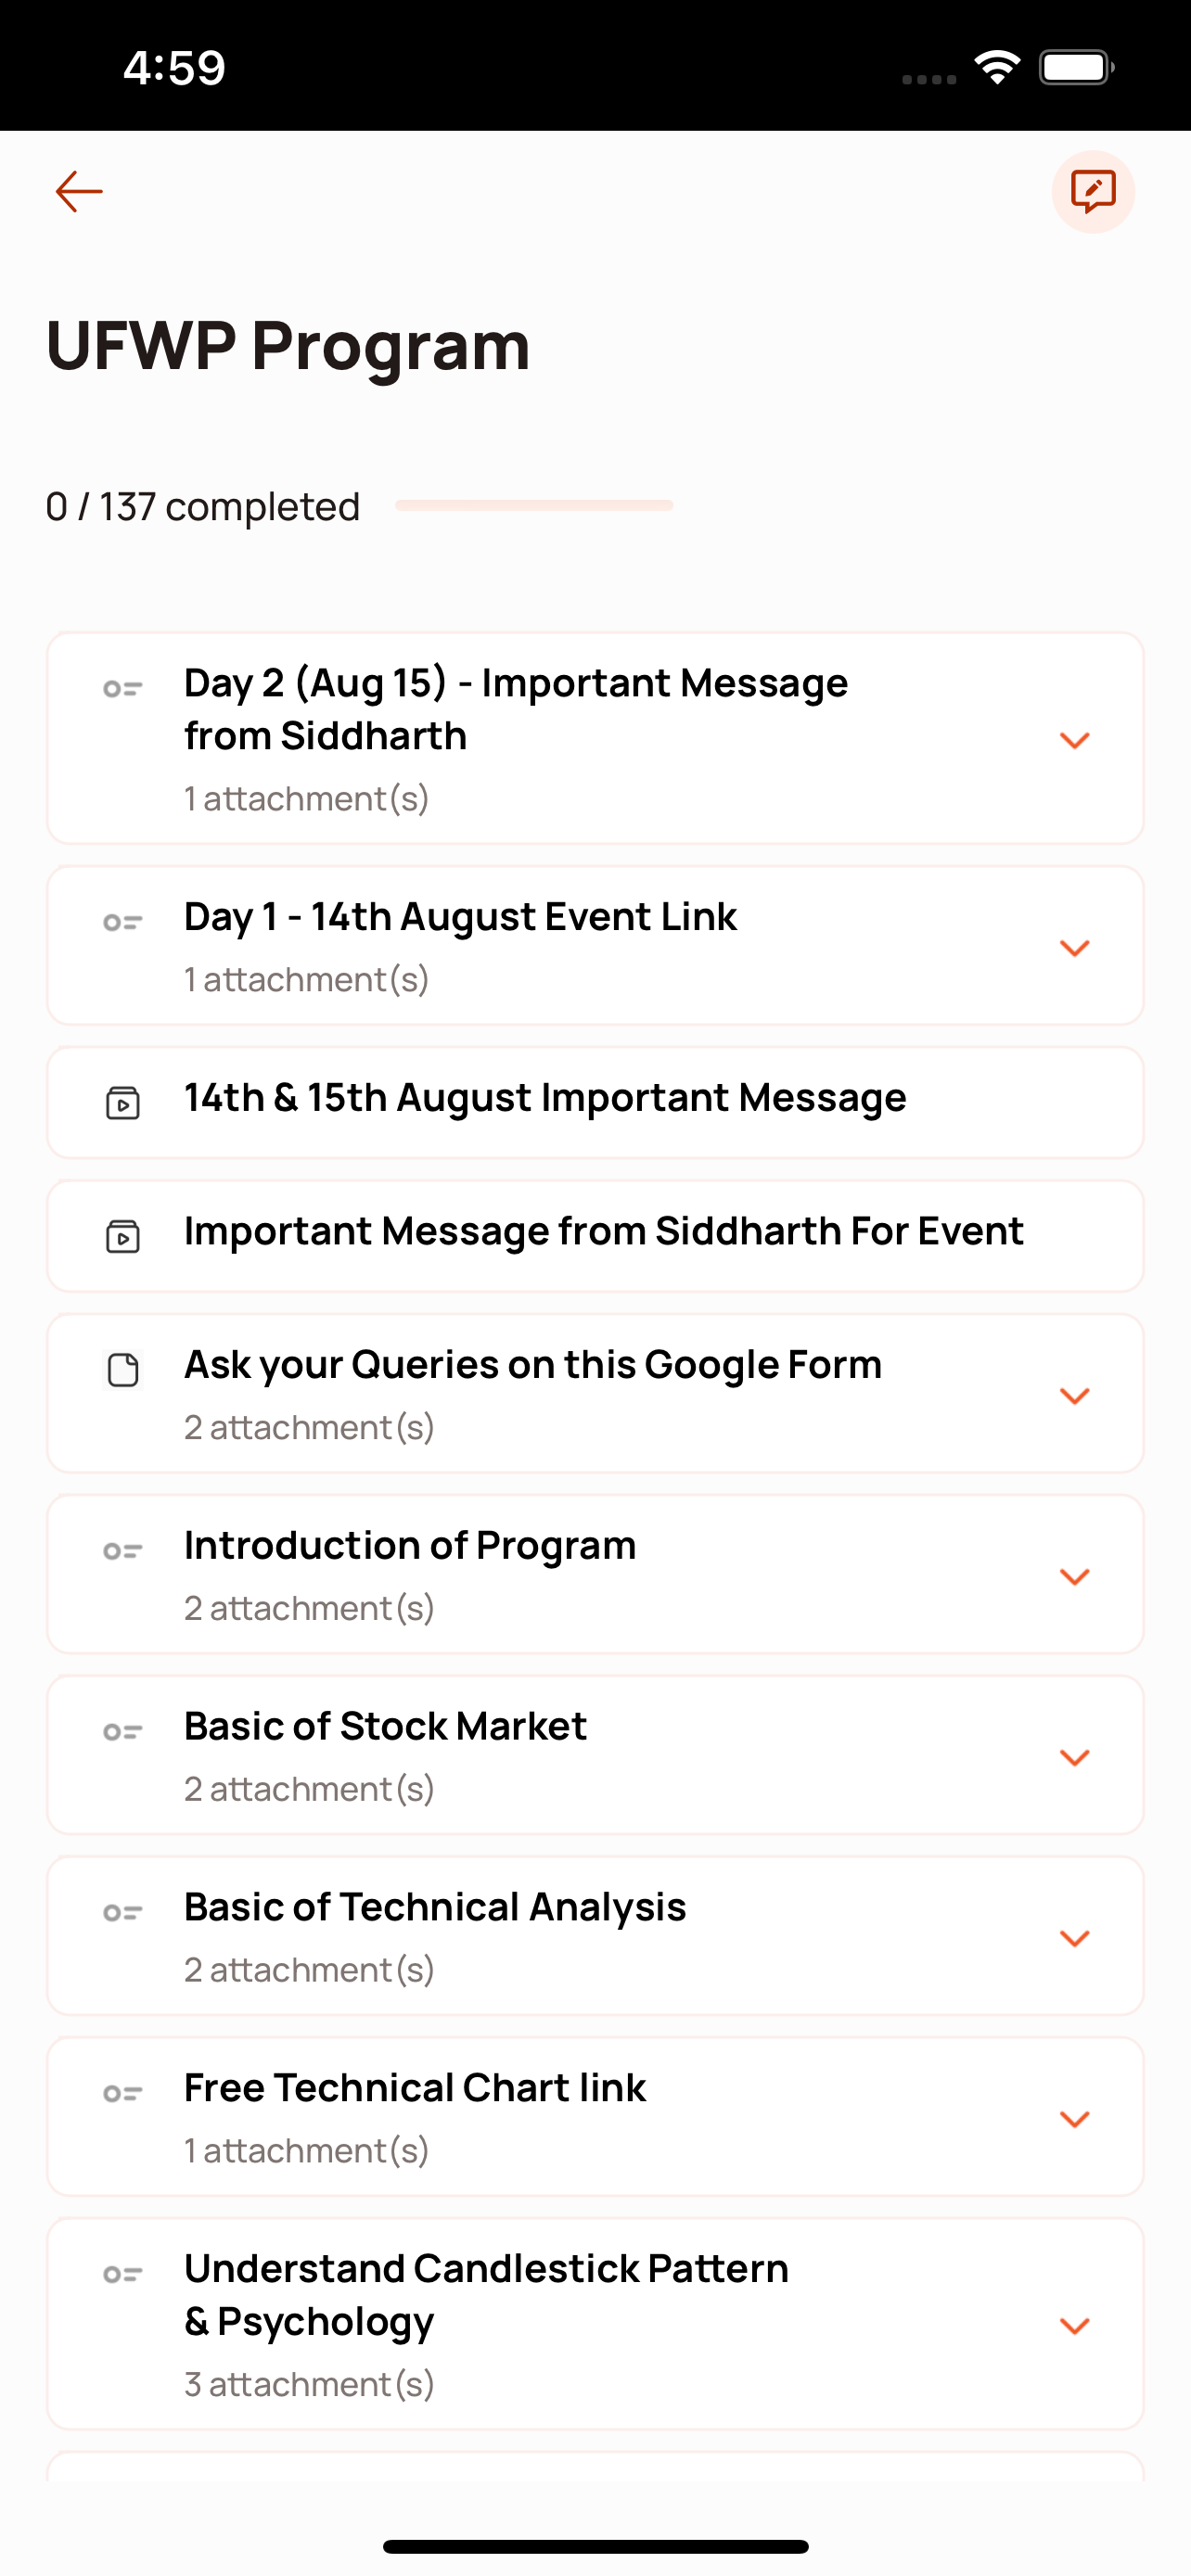Tap the back arrow icon
The image size is (1191, 2576).
coord(79,192)
